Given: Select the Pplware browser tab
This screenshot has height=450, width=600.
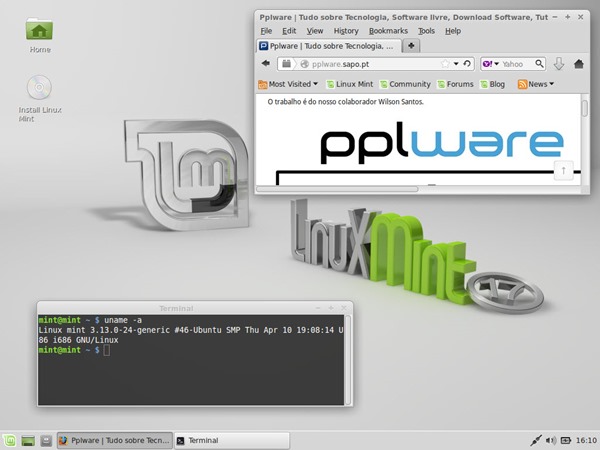Looking at the screenshot, I should click(329, 46).
